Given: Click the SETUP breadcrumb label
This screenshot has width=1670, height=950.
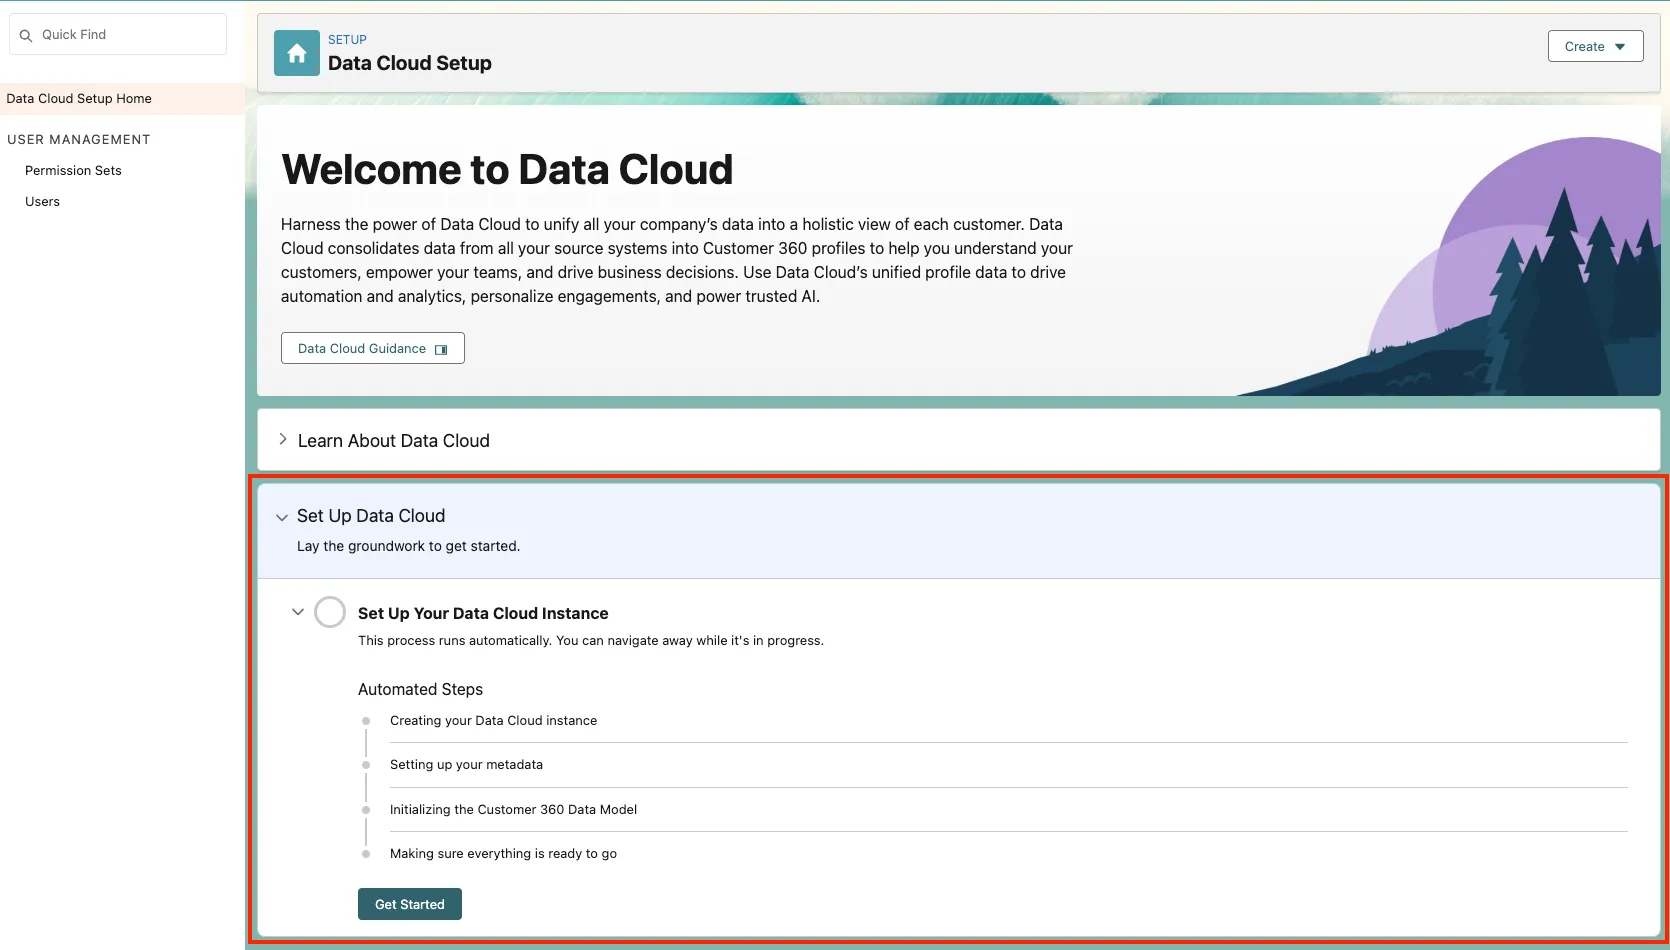Looking at the screenshot, I should [347, 40].
